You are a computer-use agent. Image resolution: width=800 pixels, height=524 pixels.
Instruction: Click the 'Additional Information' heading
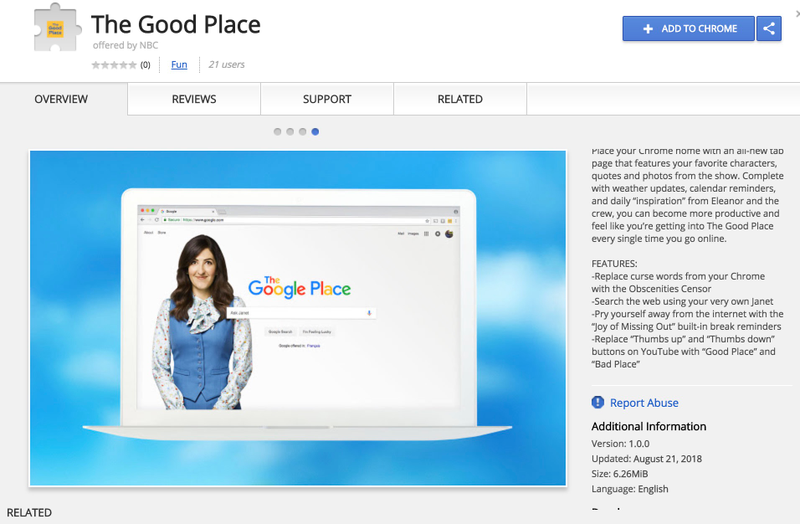(x=648, y=427)
